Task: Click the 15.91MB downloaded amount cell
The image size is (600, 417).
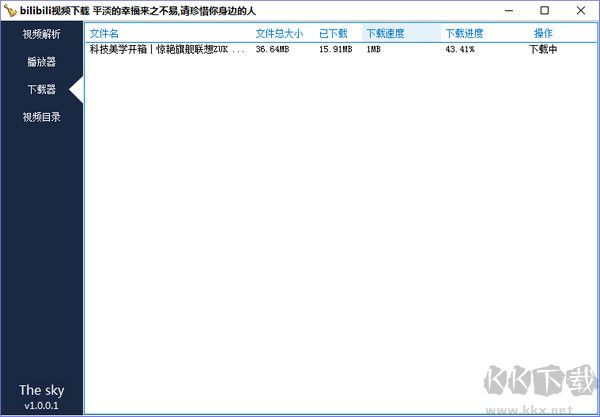Action: [335, 48]
